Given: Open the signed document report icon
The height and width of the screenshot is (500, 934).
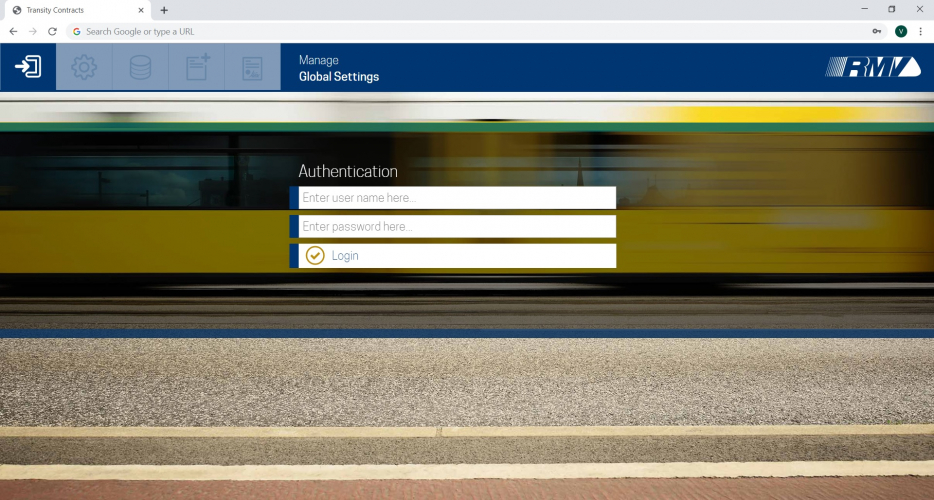Looking at the screenshot, I should [253, 68].
